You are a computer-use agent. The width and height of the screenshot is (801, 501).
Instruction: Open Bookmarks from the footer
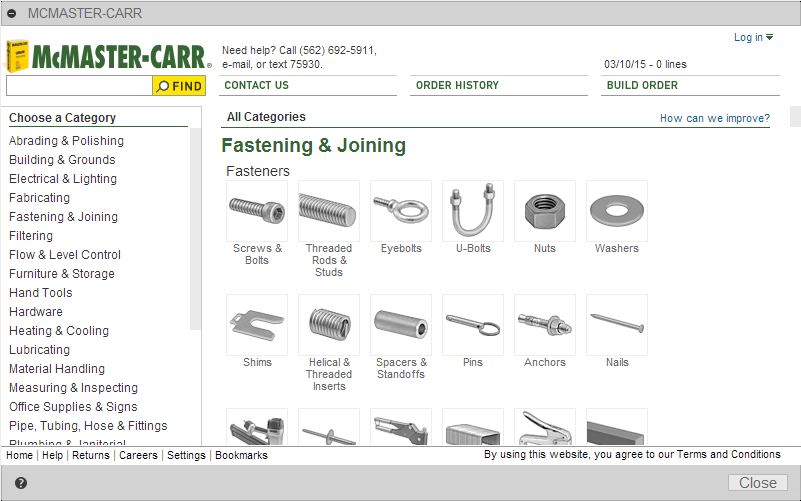pos(241,455)
